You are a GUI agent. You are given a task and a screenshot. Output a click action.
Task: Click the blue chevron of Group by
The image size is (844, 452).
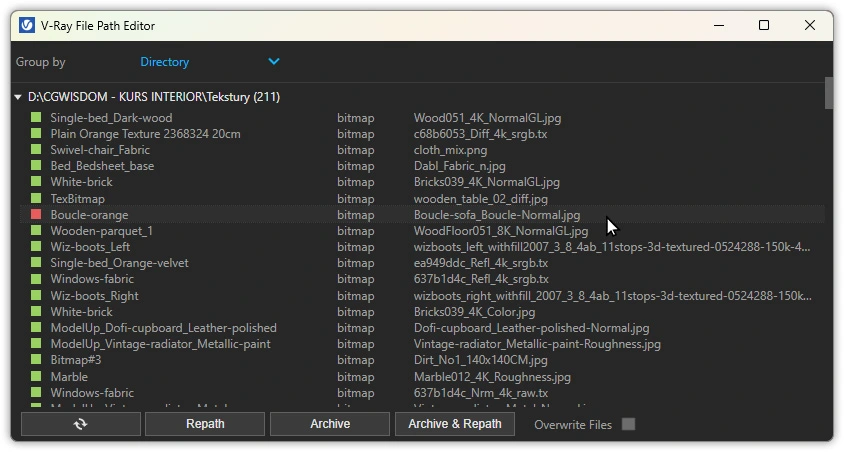coord(274,62)
